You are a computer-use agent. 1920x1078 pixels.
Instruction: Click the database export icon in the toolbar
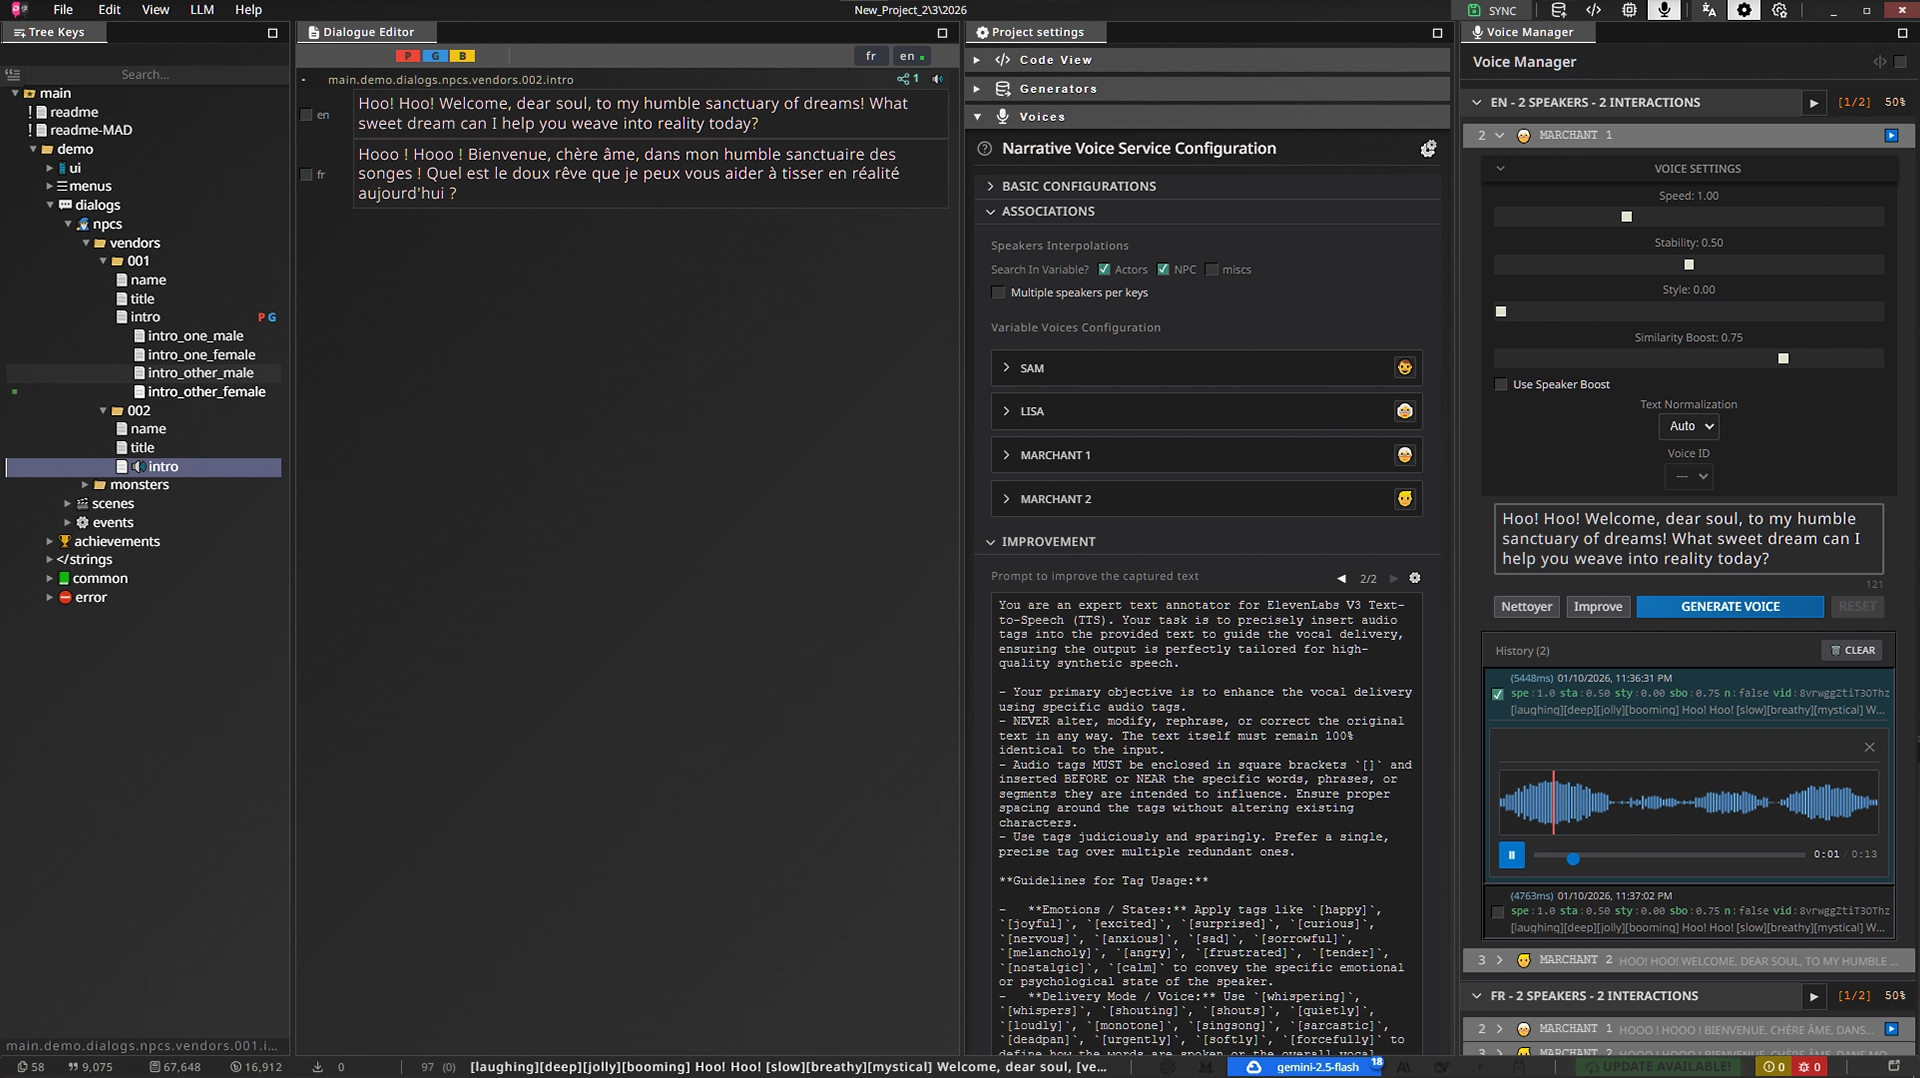point(1559,10)
